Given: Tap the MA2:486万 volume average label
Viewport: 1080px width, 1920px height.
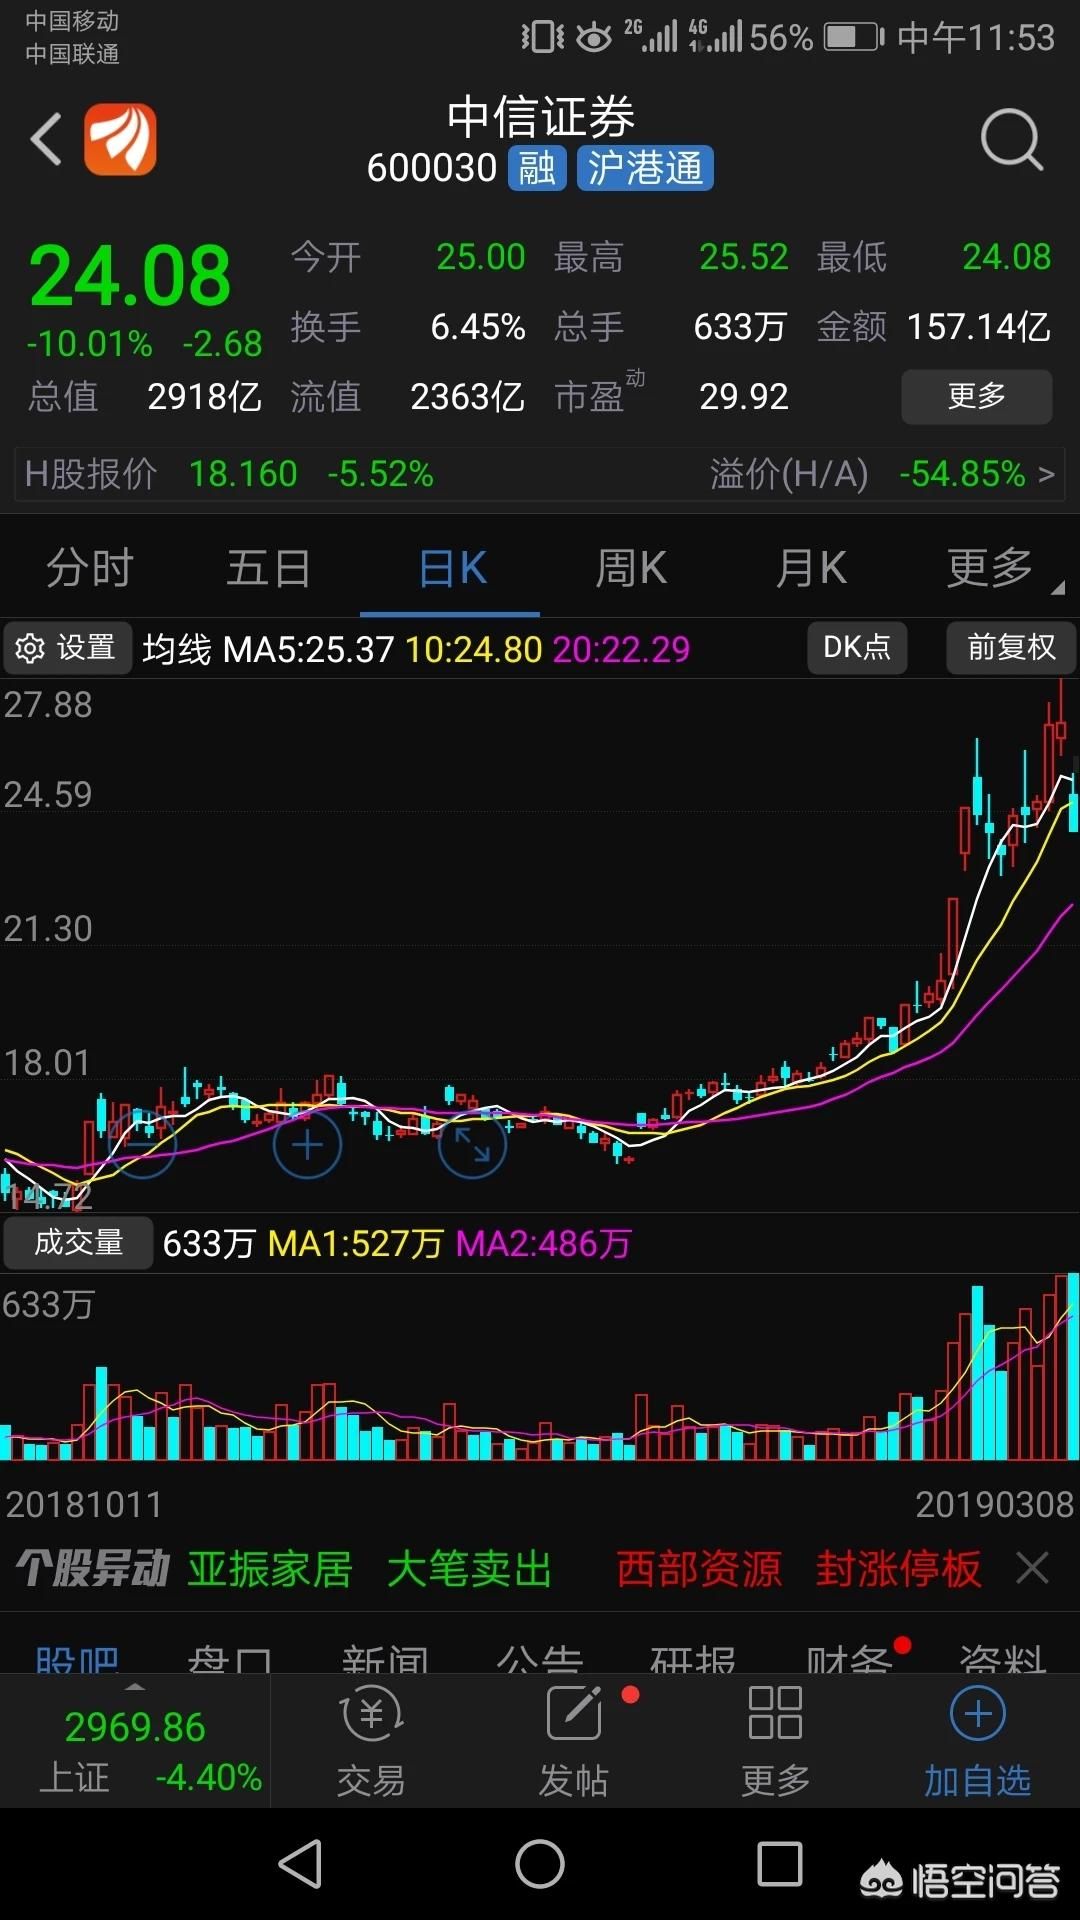Looking at the screenshot, I should tap(543, 1244).
